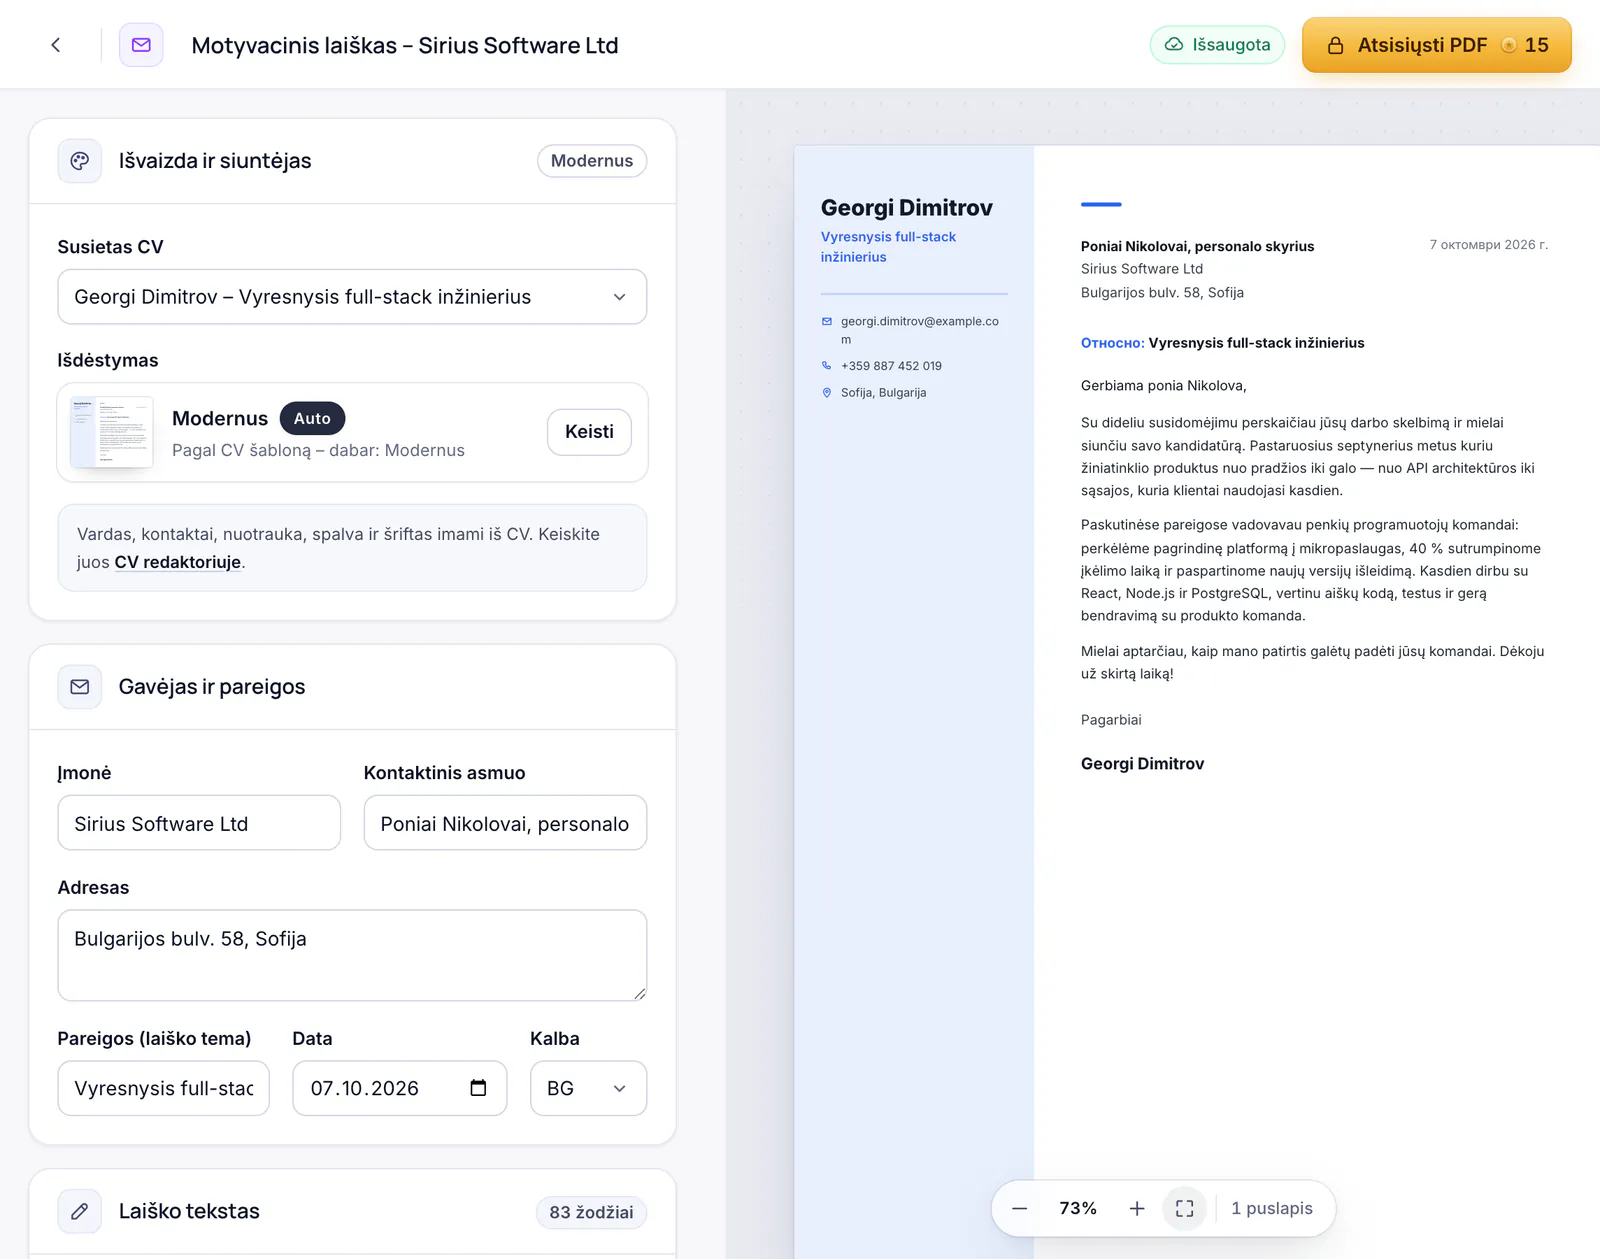Click the Adresas text area
This screenshot has width=1600, height=1259.
click(352, 955)
